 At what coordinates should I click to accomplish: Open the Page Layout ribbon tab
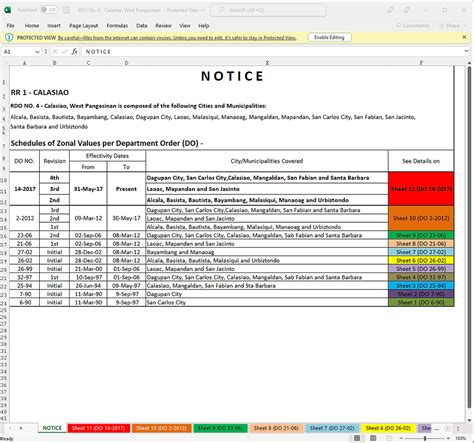(84, 26)
